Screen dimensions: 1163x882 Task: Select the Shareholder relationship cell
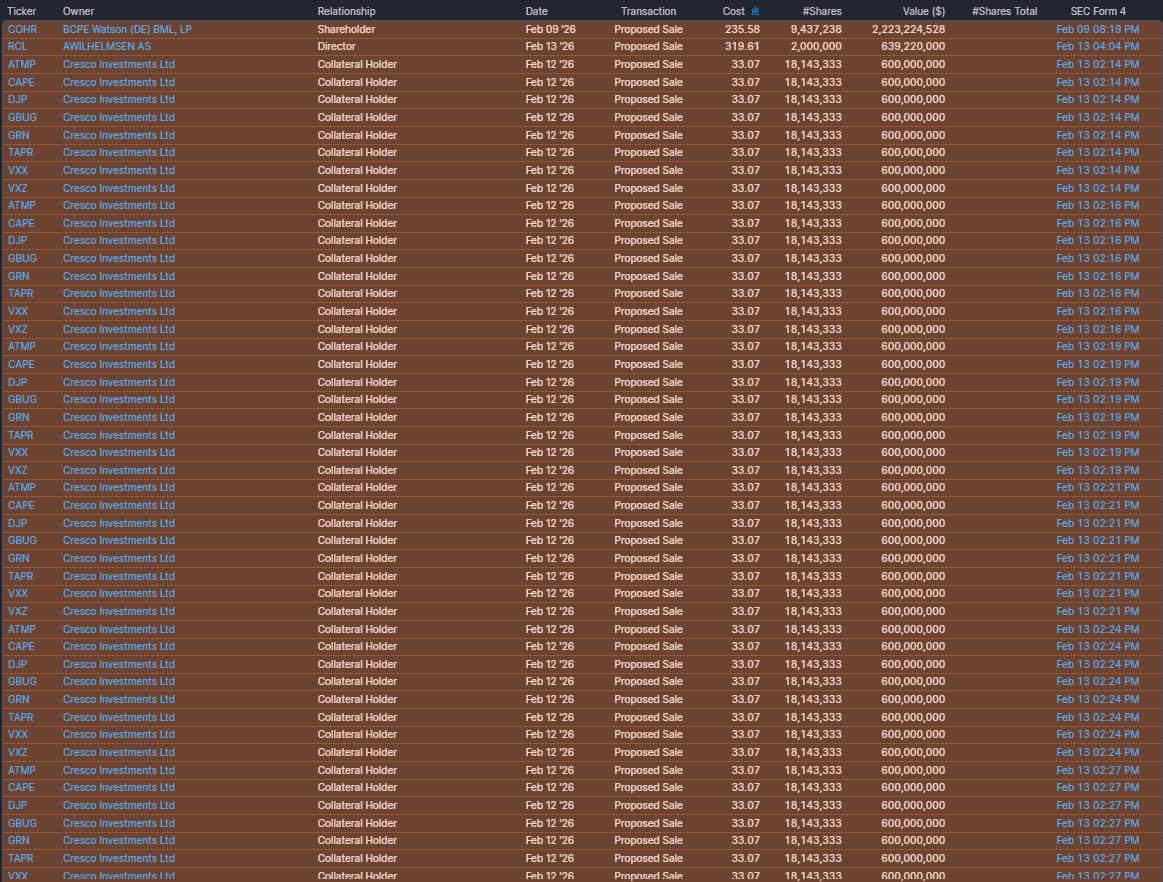click(x=346, y=29)
